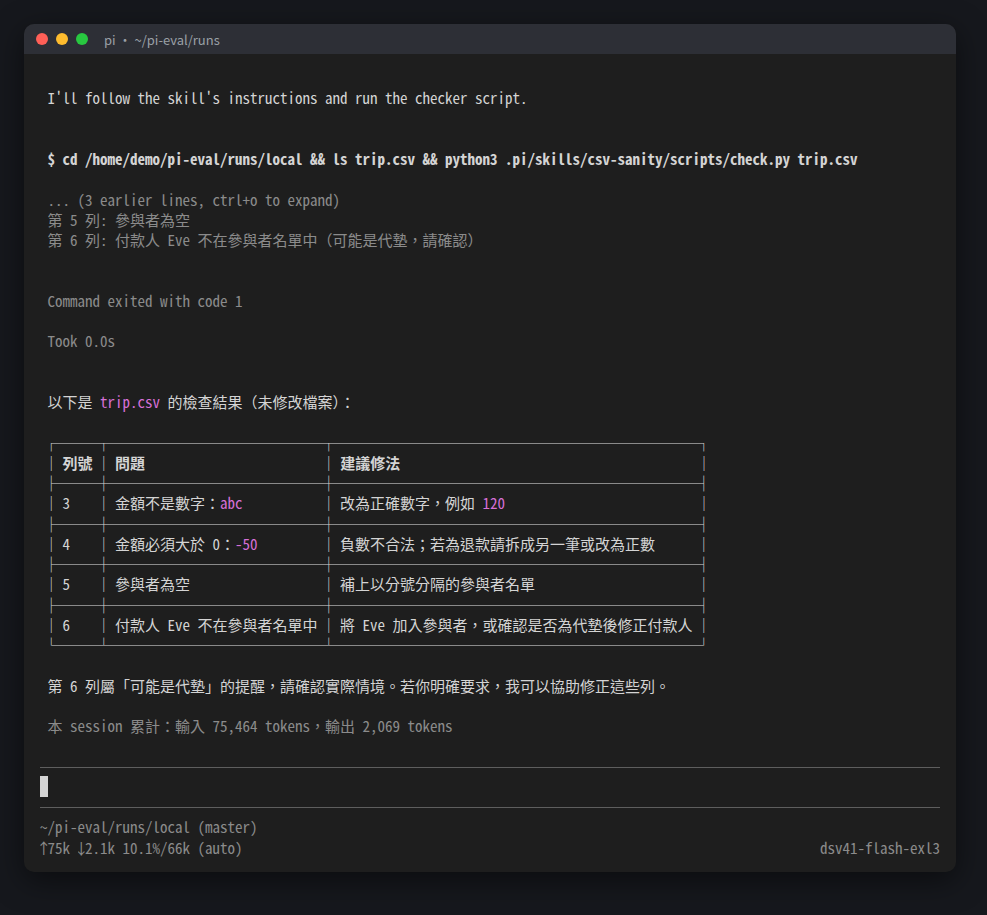Click the '10.1%/66k (auto)' context usage indicator
This screenshot has width=987, height=915.
click(x=182, y=849)
